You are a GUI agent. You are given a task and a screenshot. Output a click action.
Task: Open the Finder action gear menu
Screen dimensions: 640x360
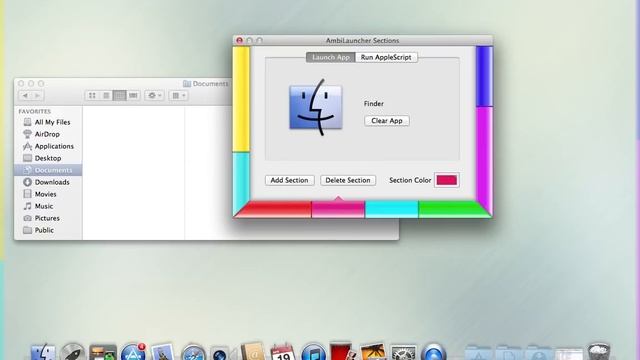point(154,96)
